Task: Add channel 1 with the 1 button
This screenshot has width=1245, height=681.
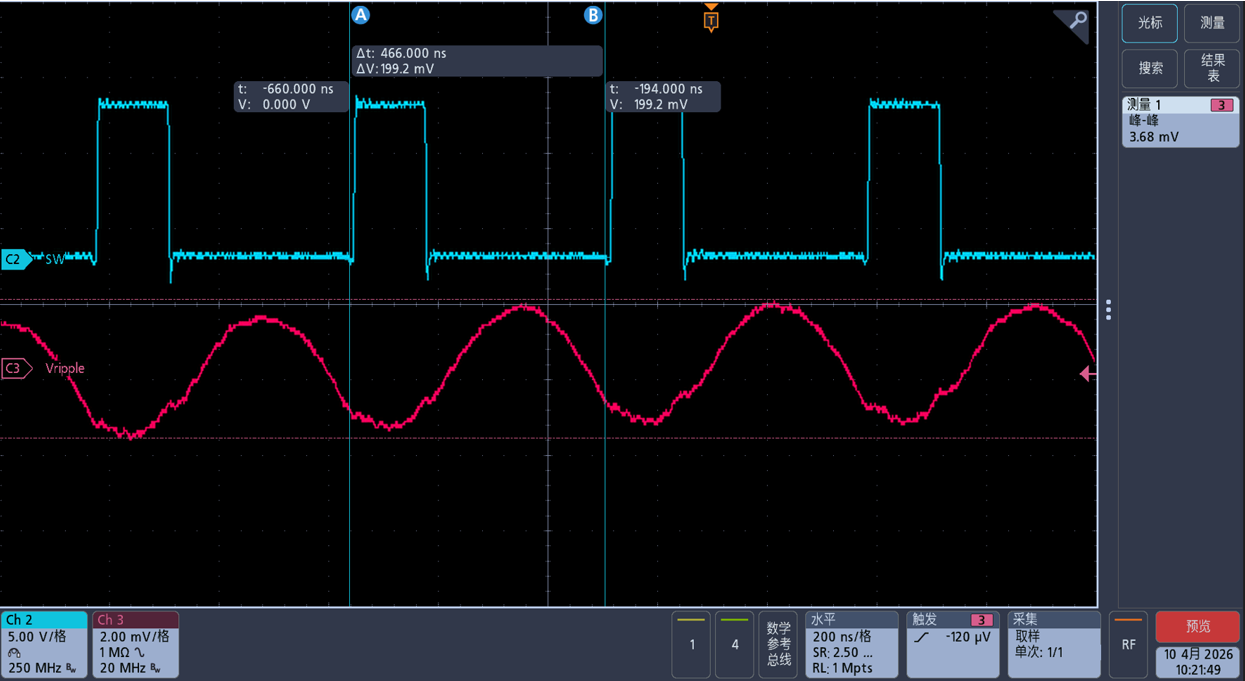Action: tap(691, 644)
